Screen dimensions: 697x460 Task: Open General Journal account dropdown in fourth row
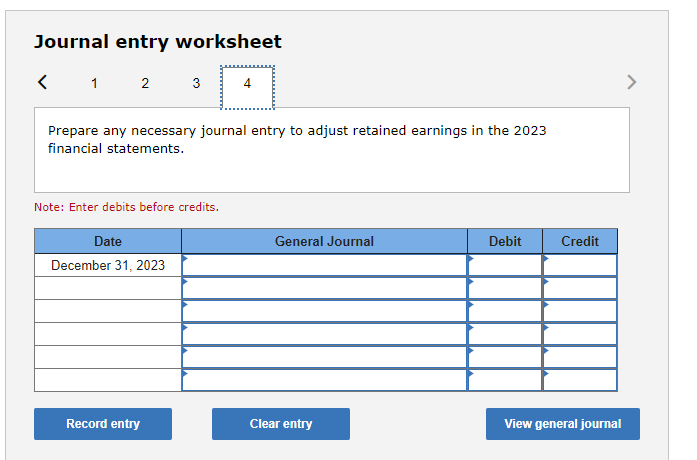pos(324,335)
